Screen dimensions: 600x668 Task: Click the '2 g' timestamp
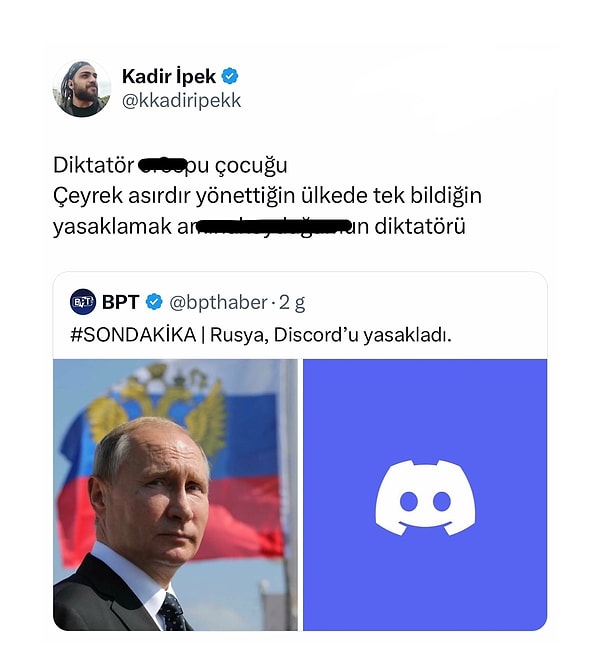click(292, 303)
